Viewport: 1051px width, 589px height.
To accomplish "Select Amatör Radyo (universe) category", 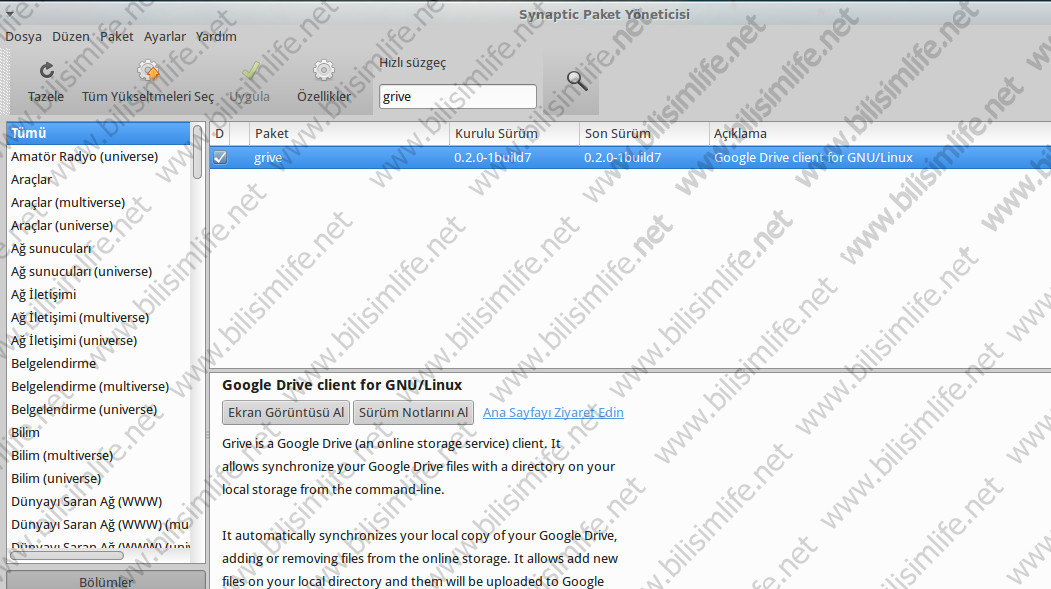I will [84, 156].
